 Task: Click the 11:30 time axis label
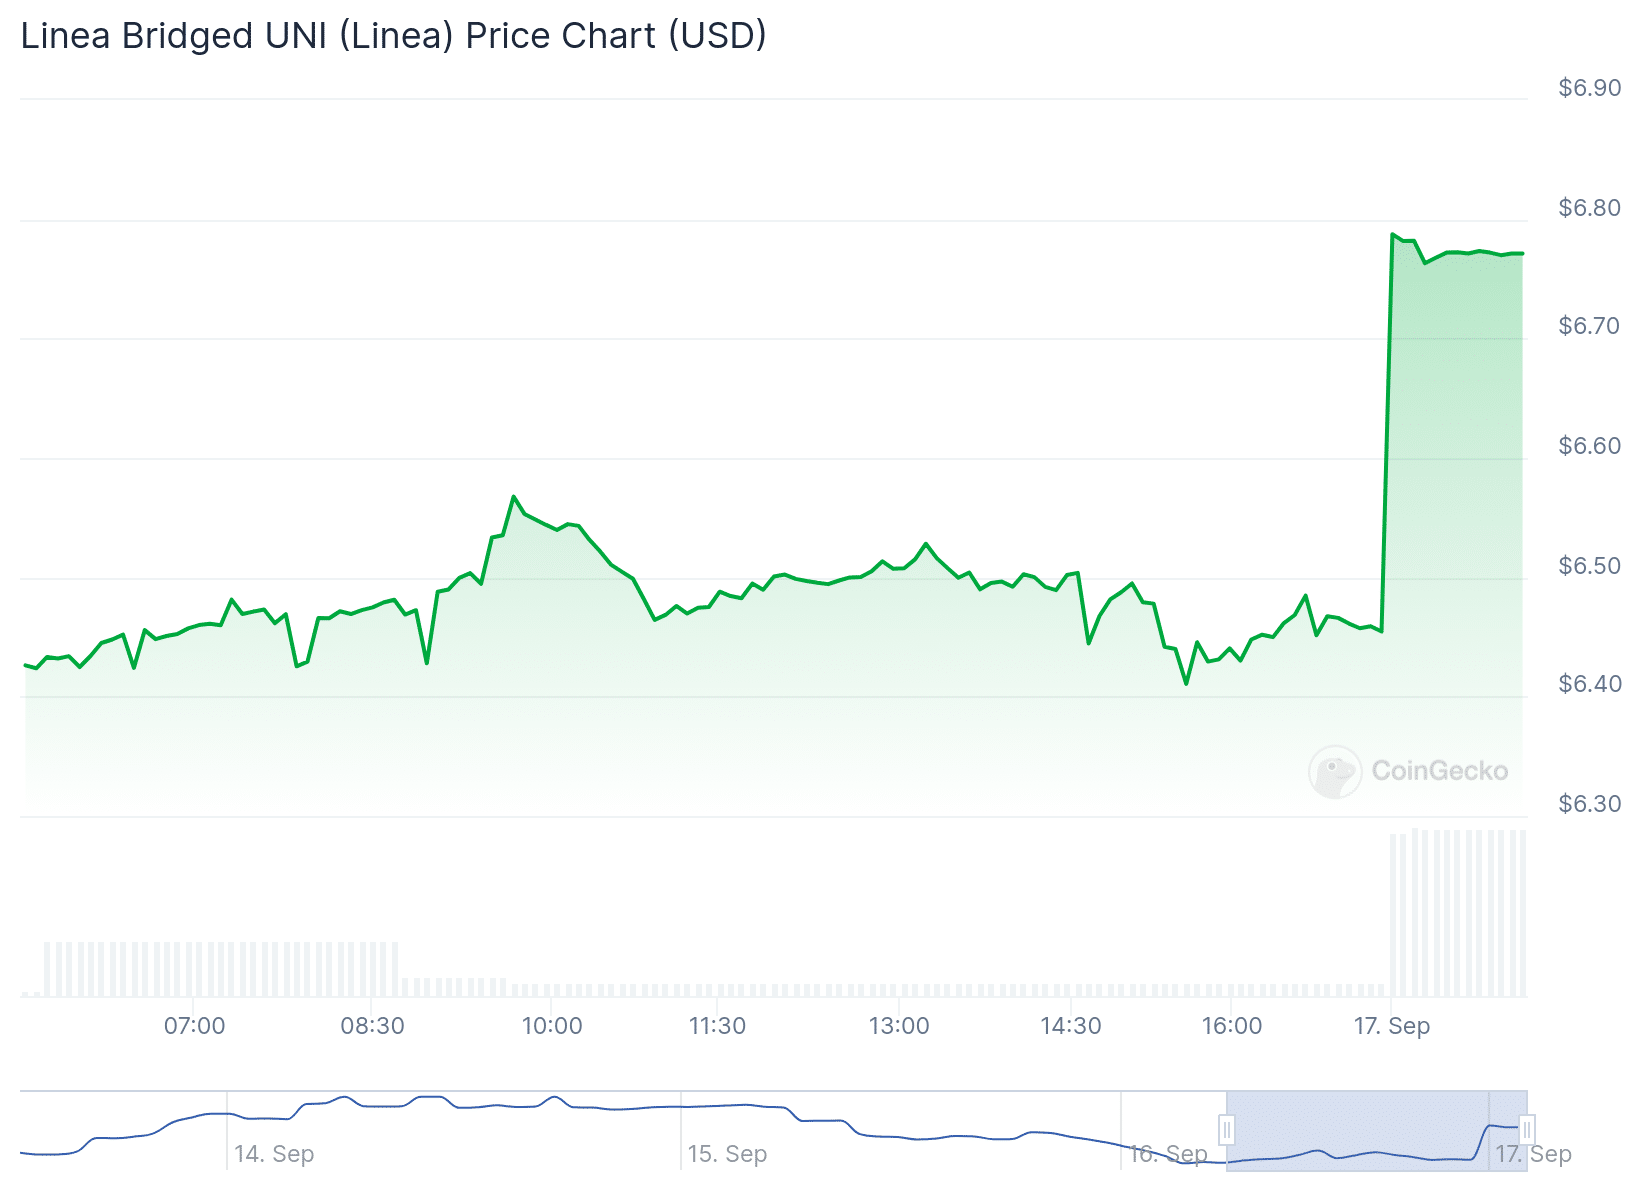(x=717, y=1026)
